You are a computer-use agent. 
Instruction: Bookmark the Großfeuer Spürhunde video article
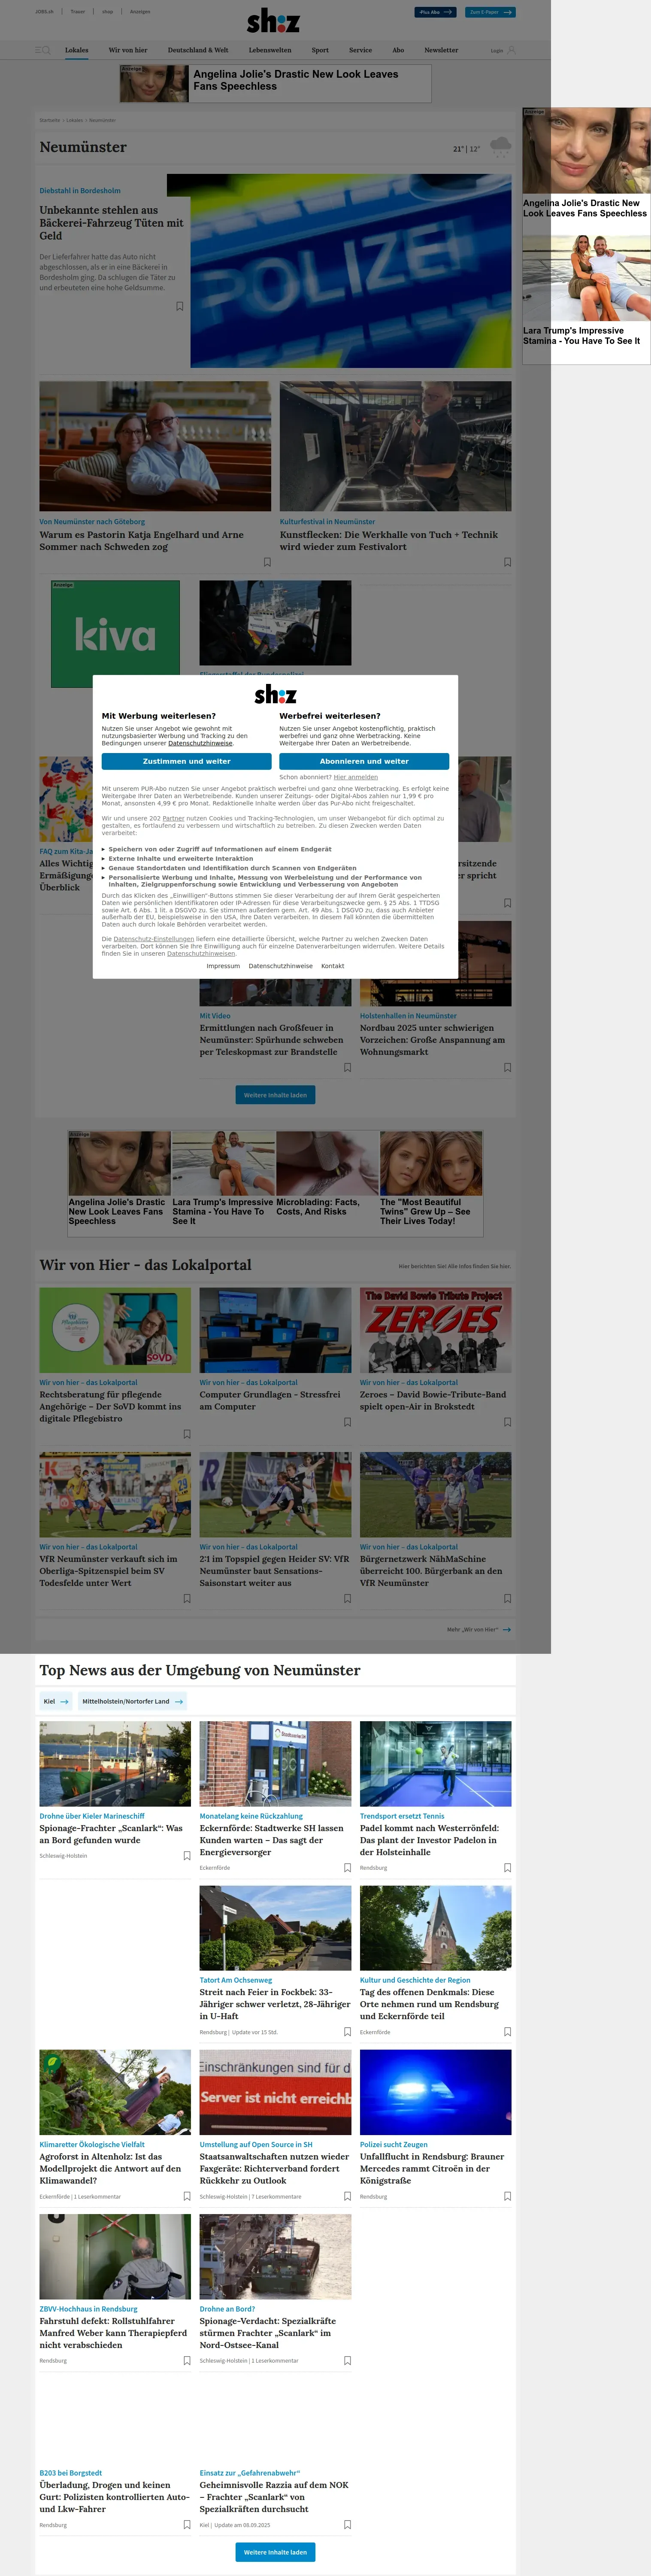(x=347, y=1067)
